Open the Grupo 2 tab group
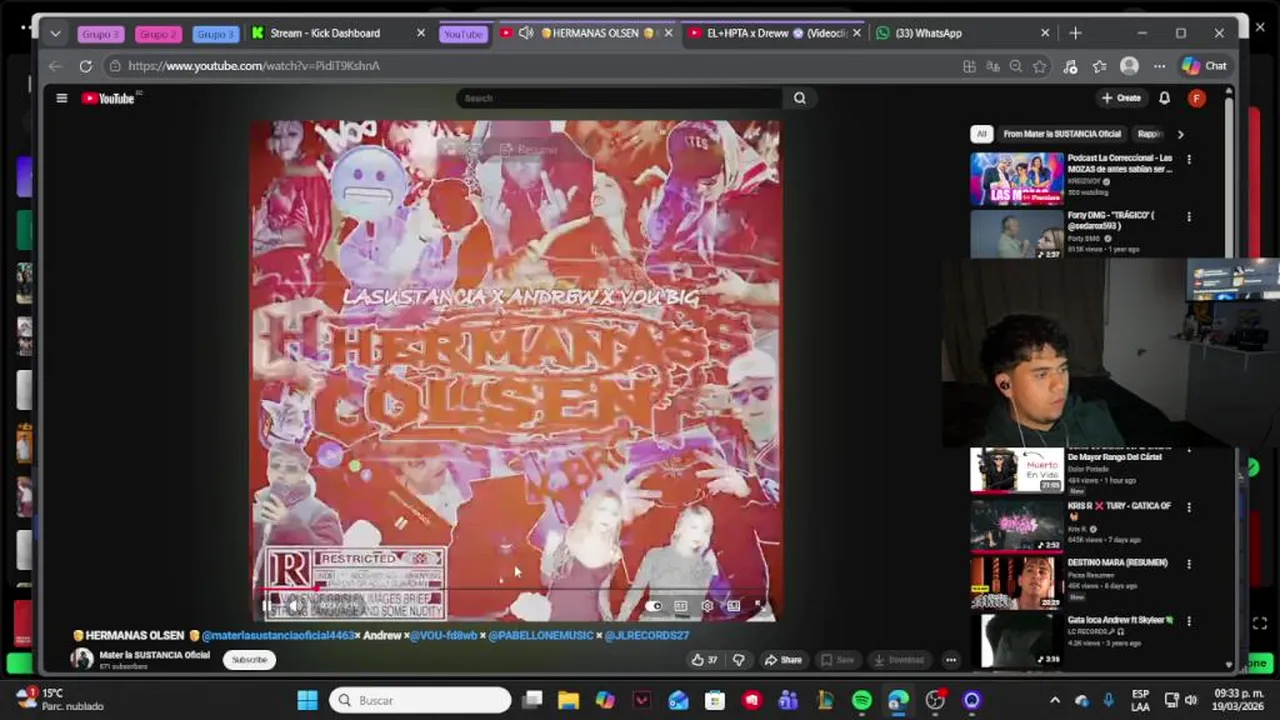1280x720 pixels. (x=158, y=34)
